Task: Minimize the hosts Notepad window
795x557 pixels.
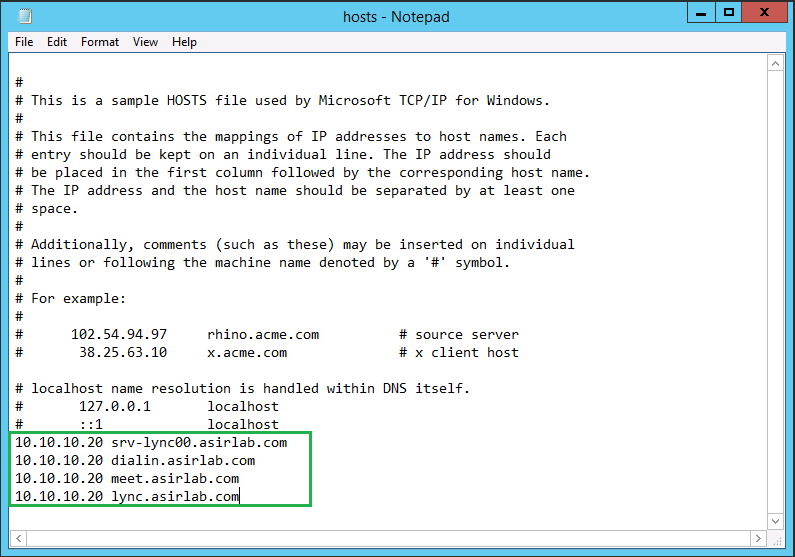Action: [701, 13]
